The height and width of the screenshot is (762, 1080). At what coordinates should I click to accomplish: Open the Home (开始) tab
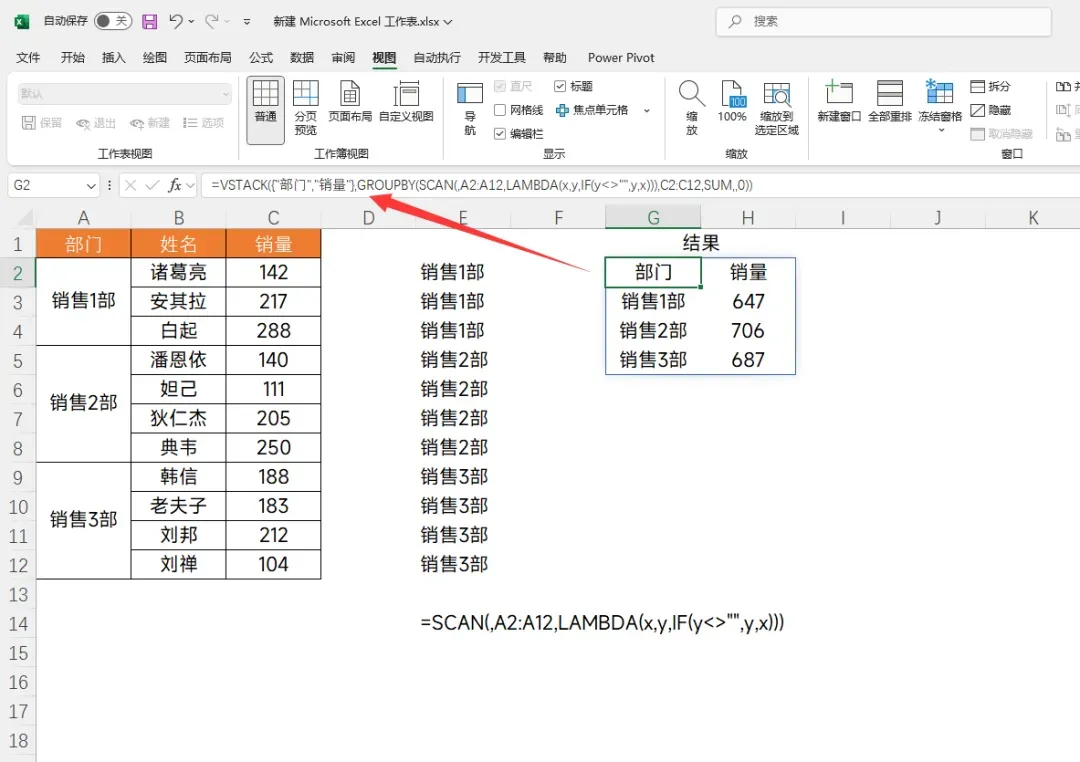(72, 58)
